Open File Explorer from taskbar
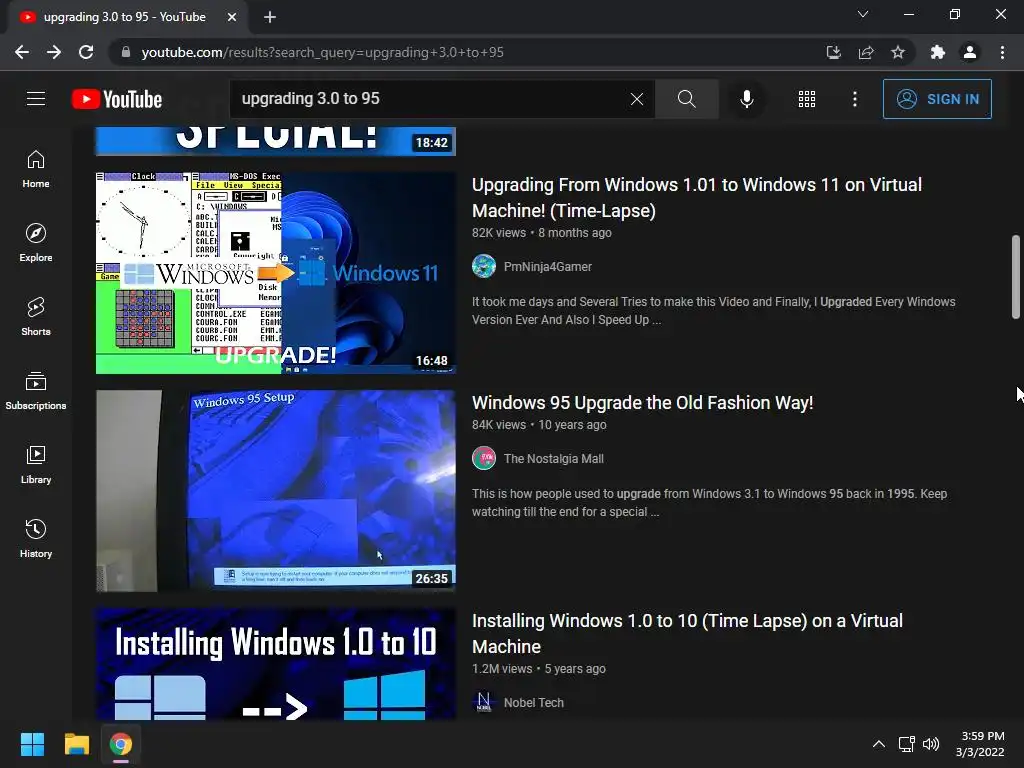Viewport: 1024px width, 768px height. click(76, 744)
